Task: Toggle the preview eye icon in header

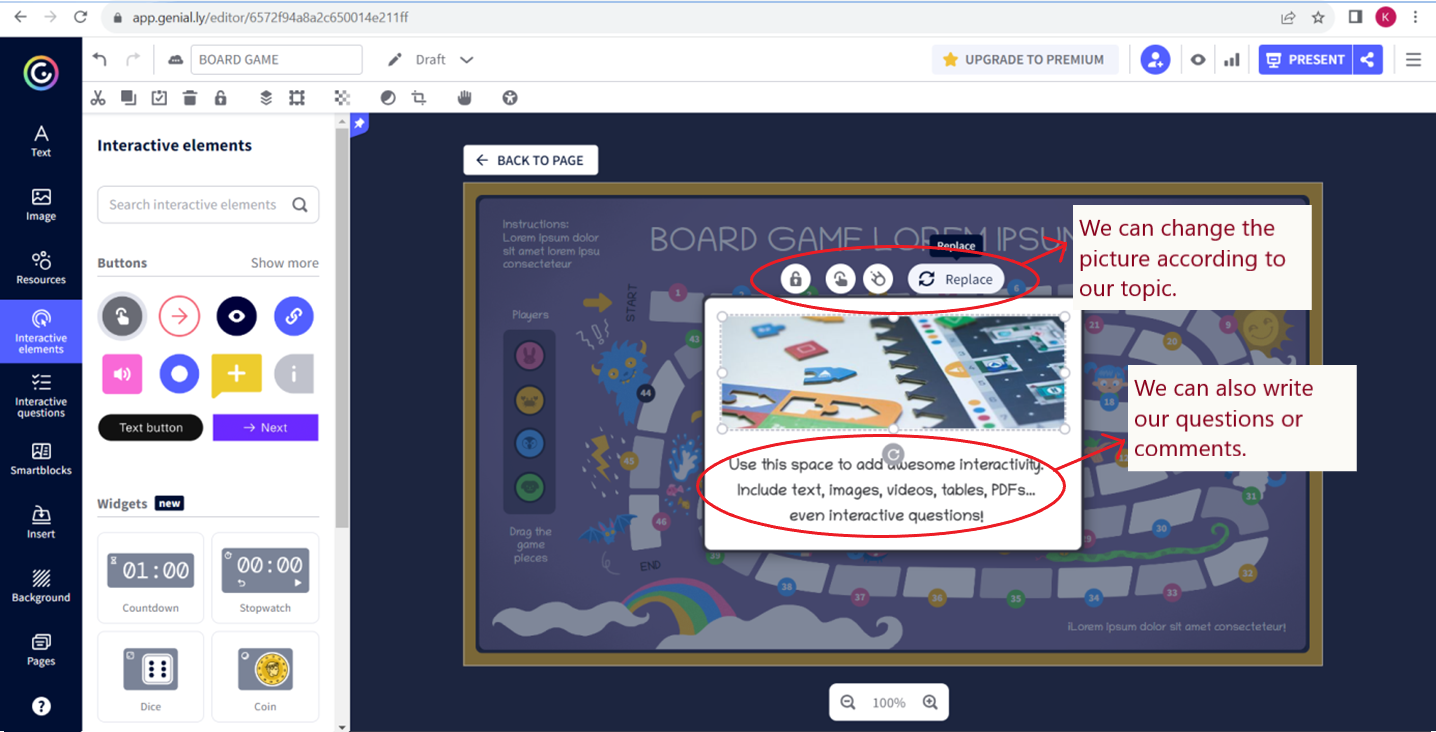Action: coord(1198,60)
